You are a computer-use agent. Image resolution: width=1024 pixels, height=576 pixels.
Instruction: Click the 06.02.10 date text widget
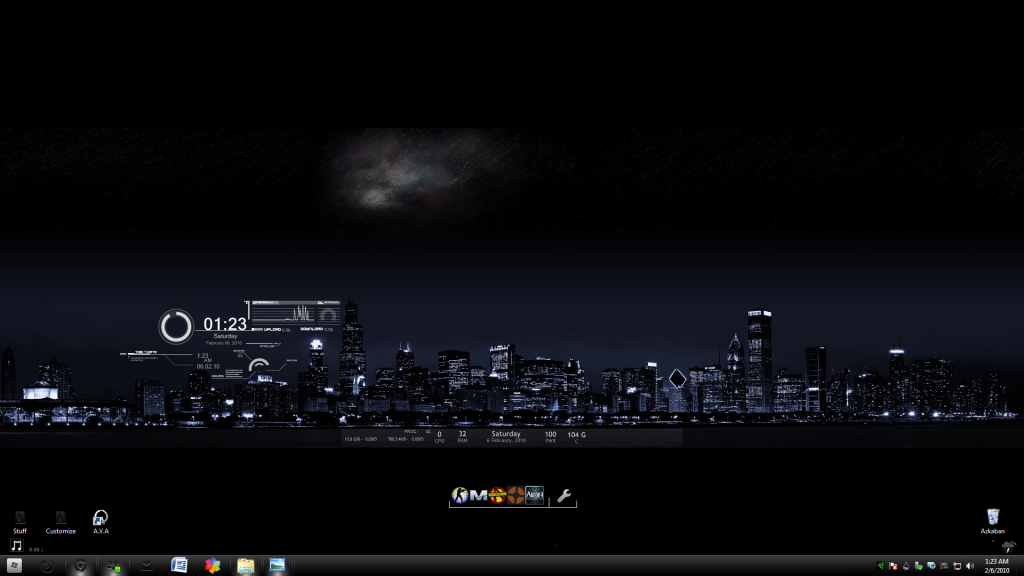tap(208, 366)
